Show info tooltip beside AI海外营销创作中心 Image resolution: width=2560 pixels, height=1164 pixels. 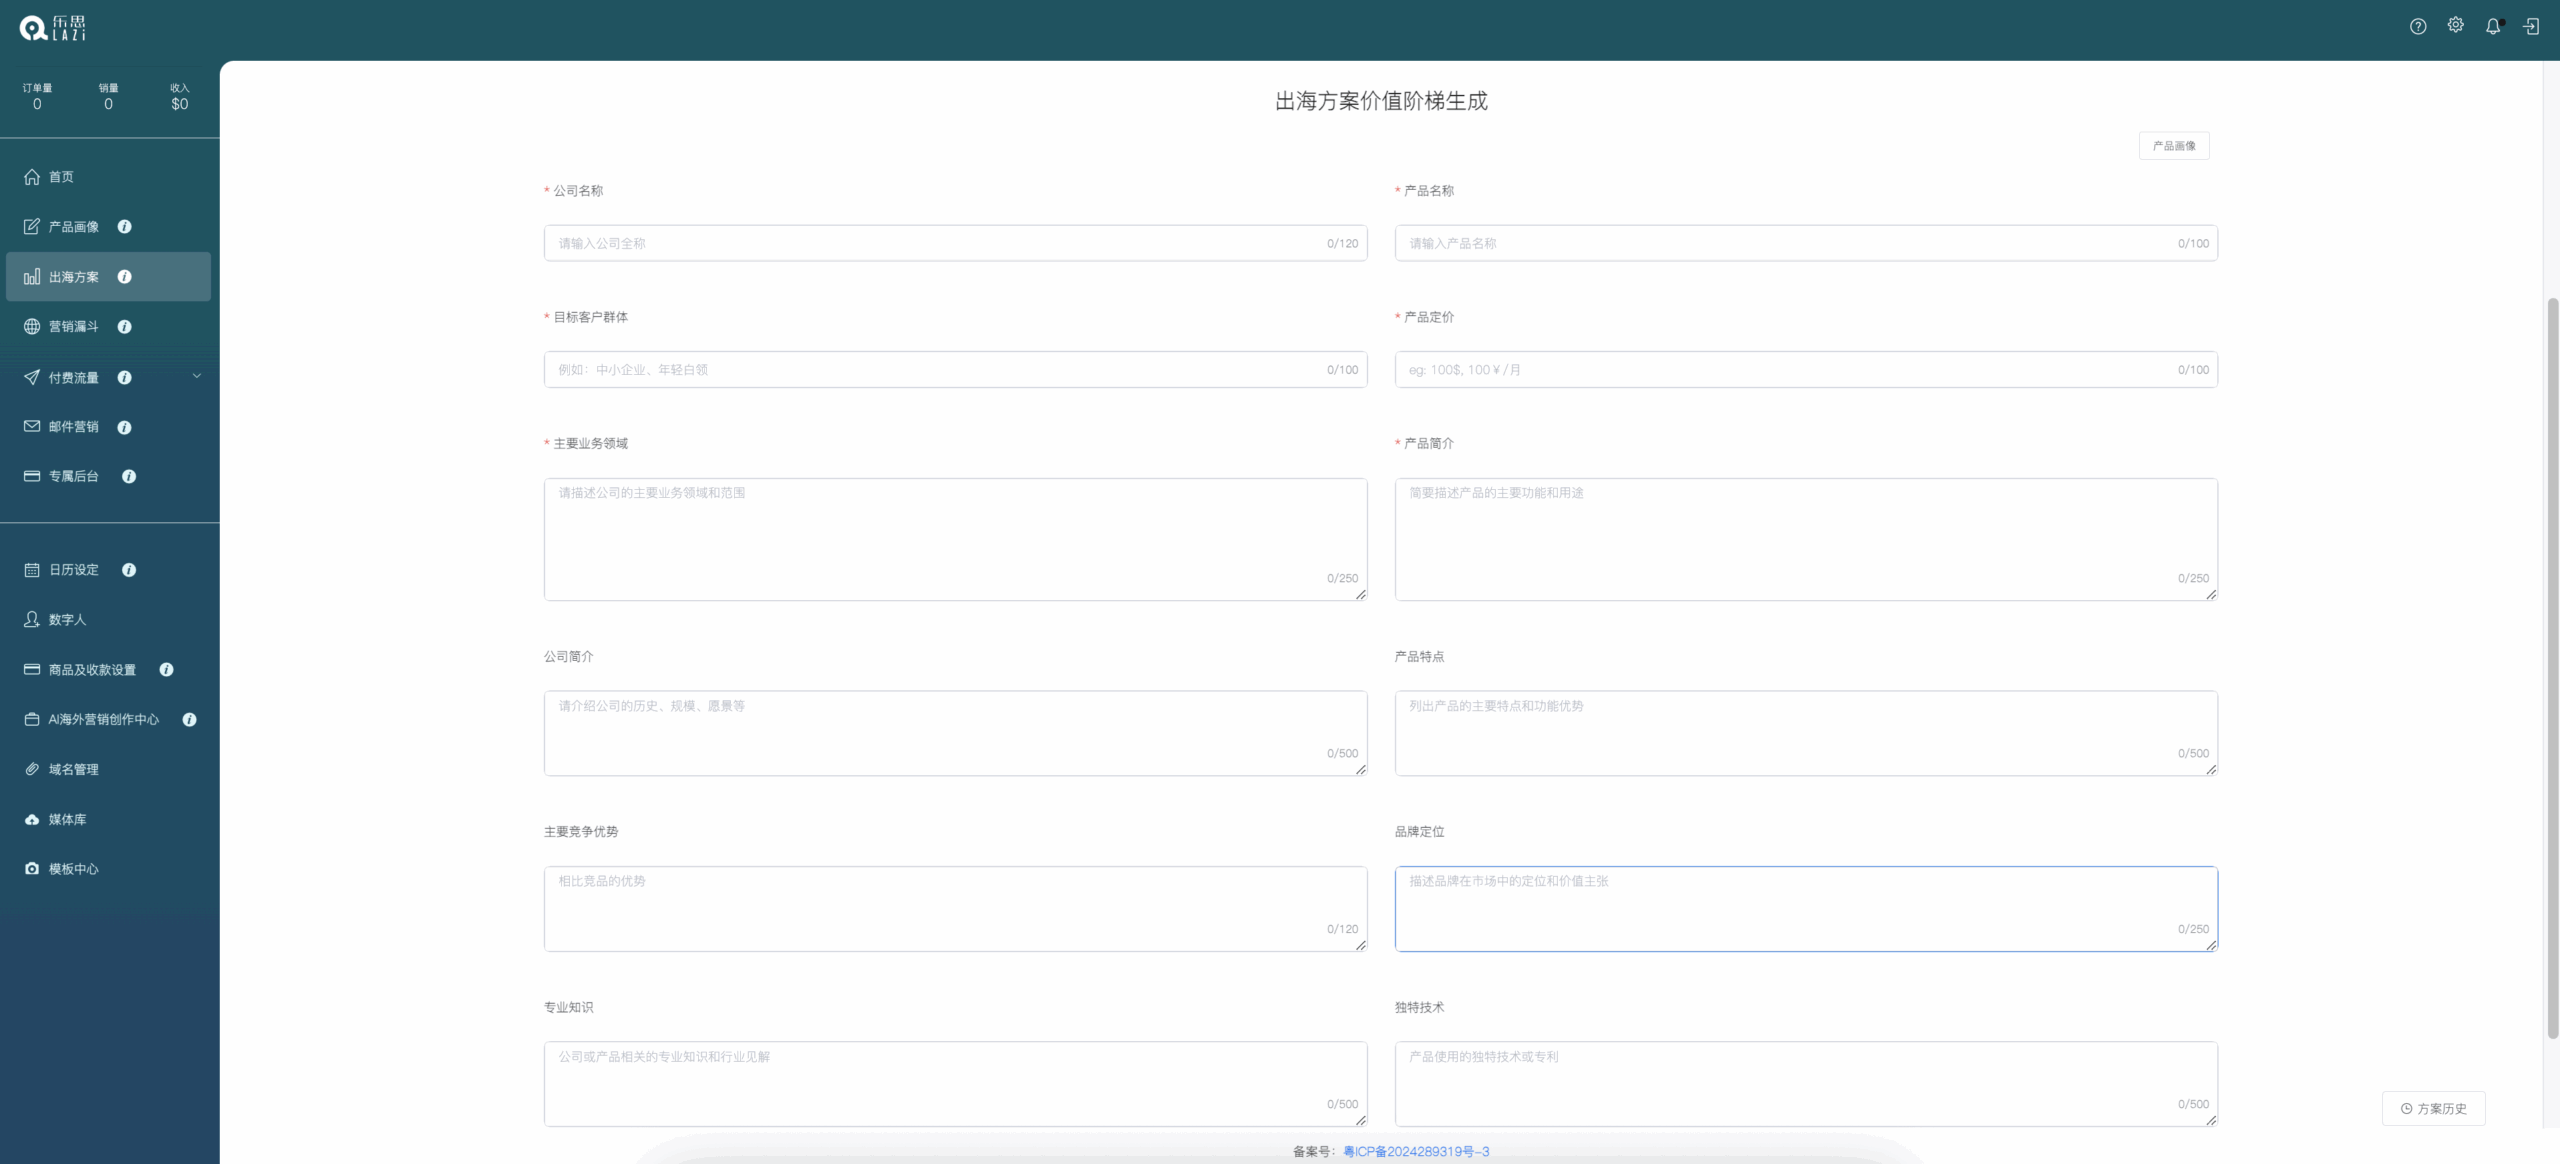(189, 720)
